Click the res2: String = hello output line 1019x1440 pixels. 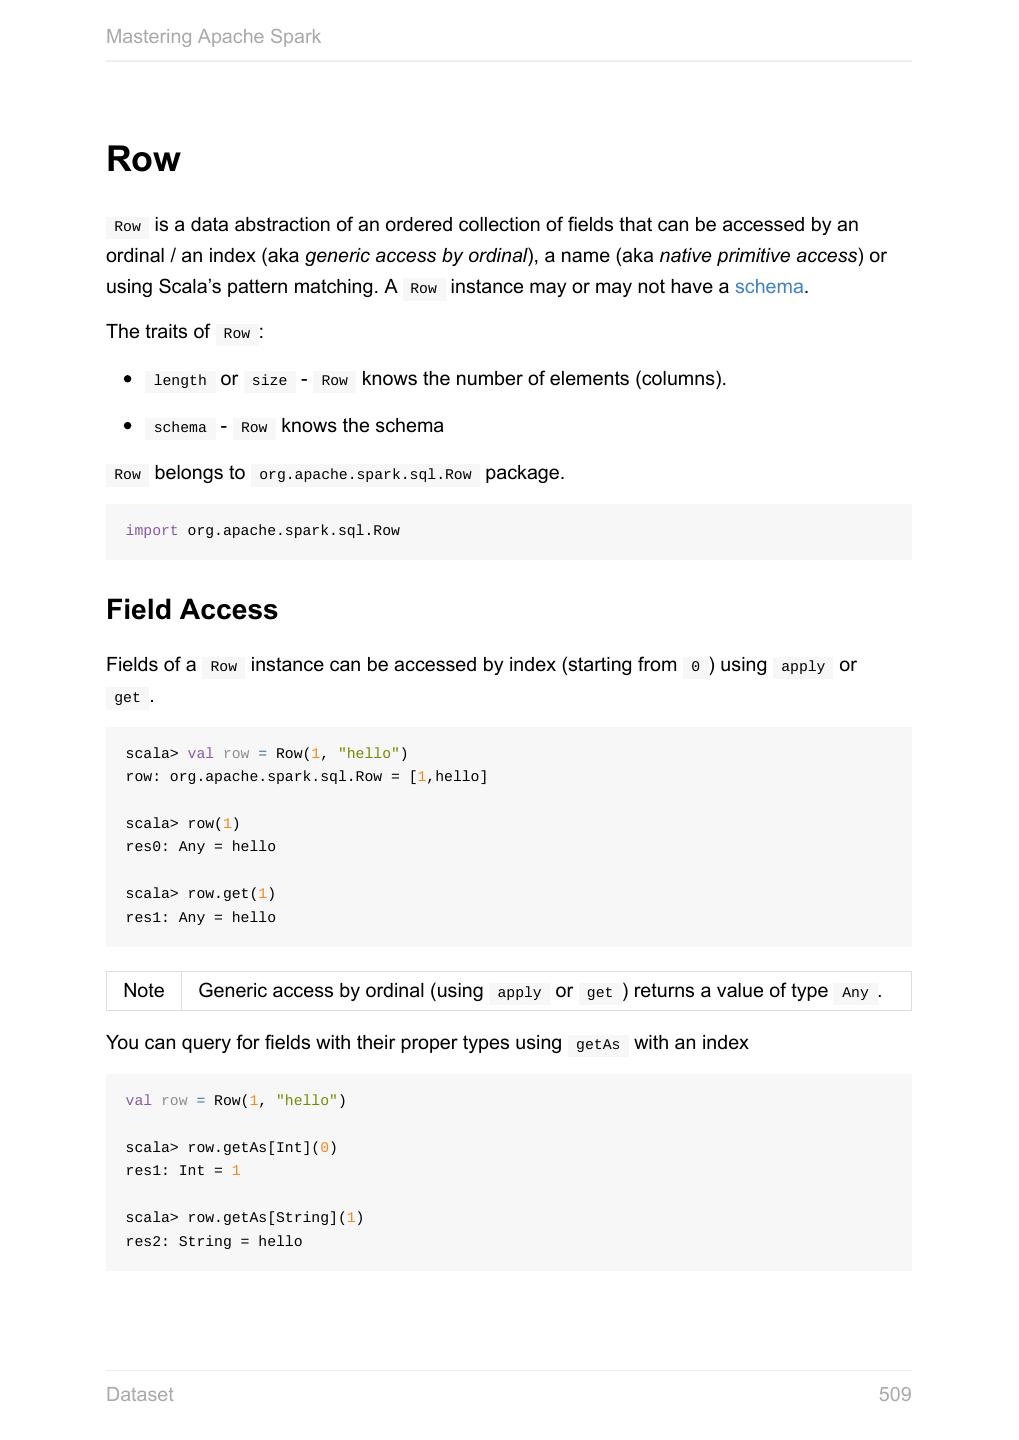click(x=213, y=1242)
